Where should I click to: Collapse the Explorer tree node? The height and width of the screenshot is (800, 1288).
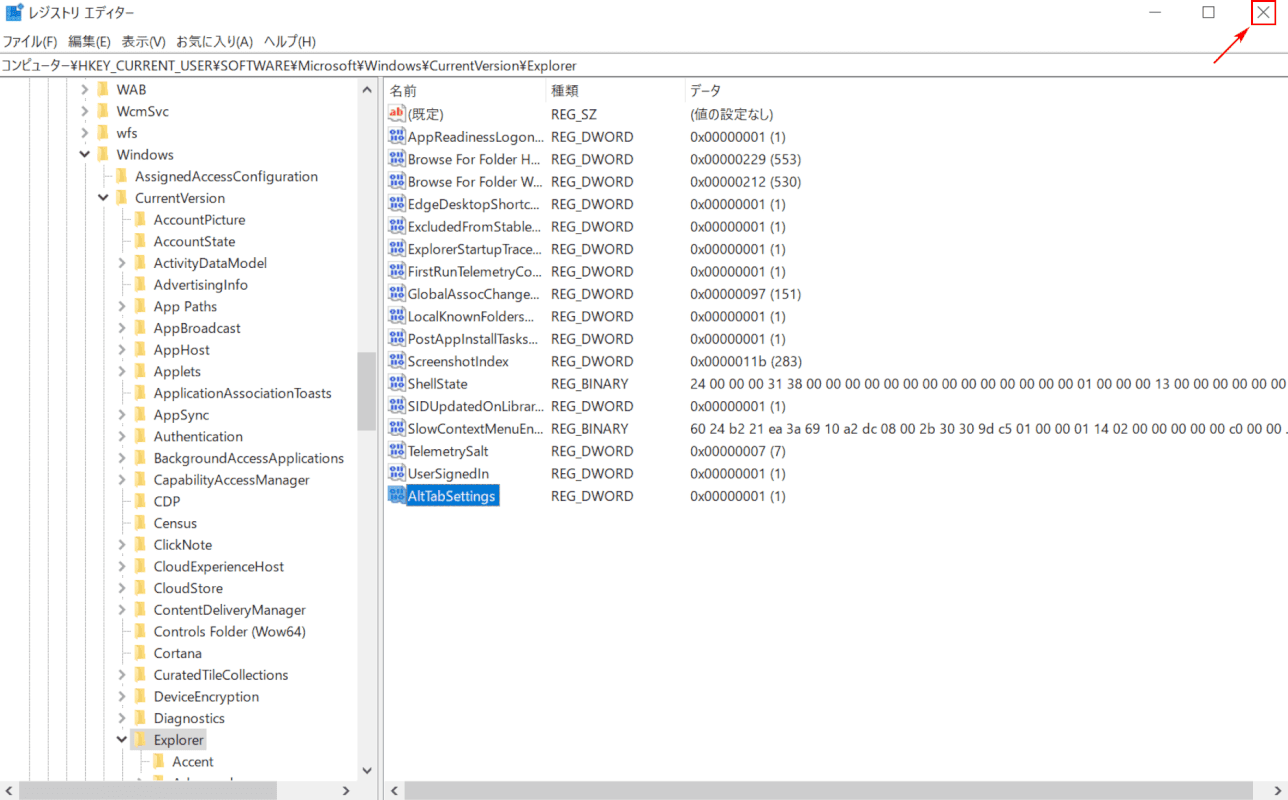coord(122,740)
